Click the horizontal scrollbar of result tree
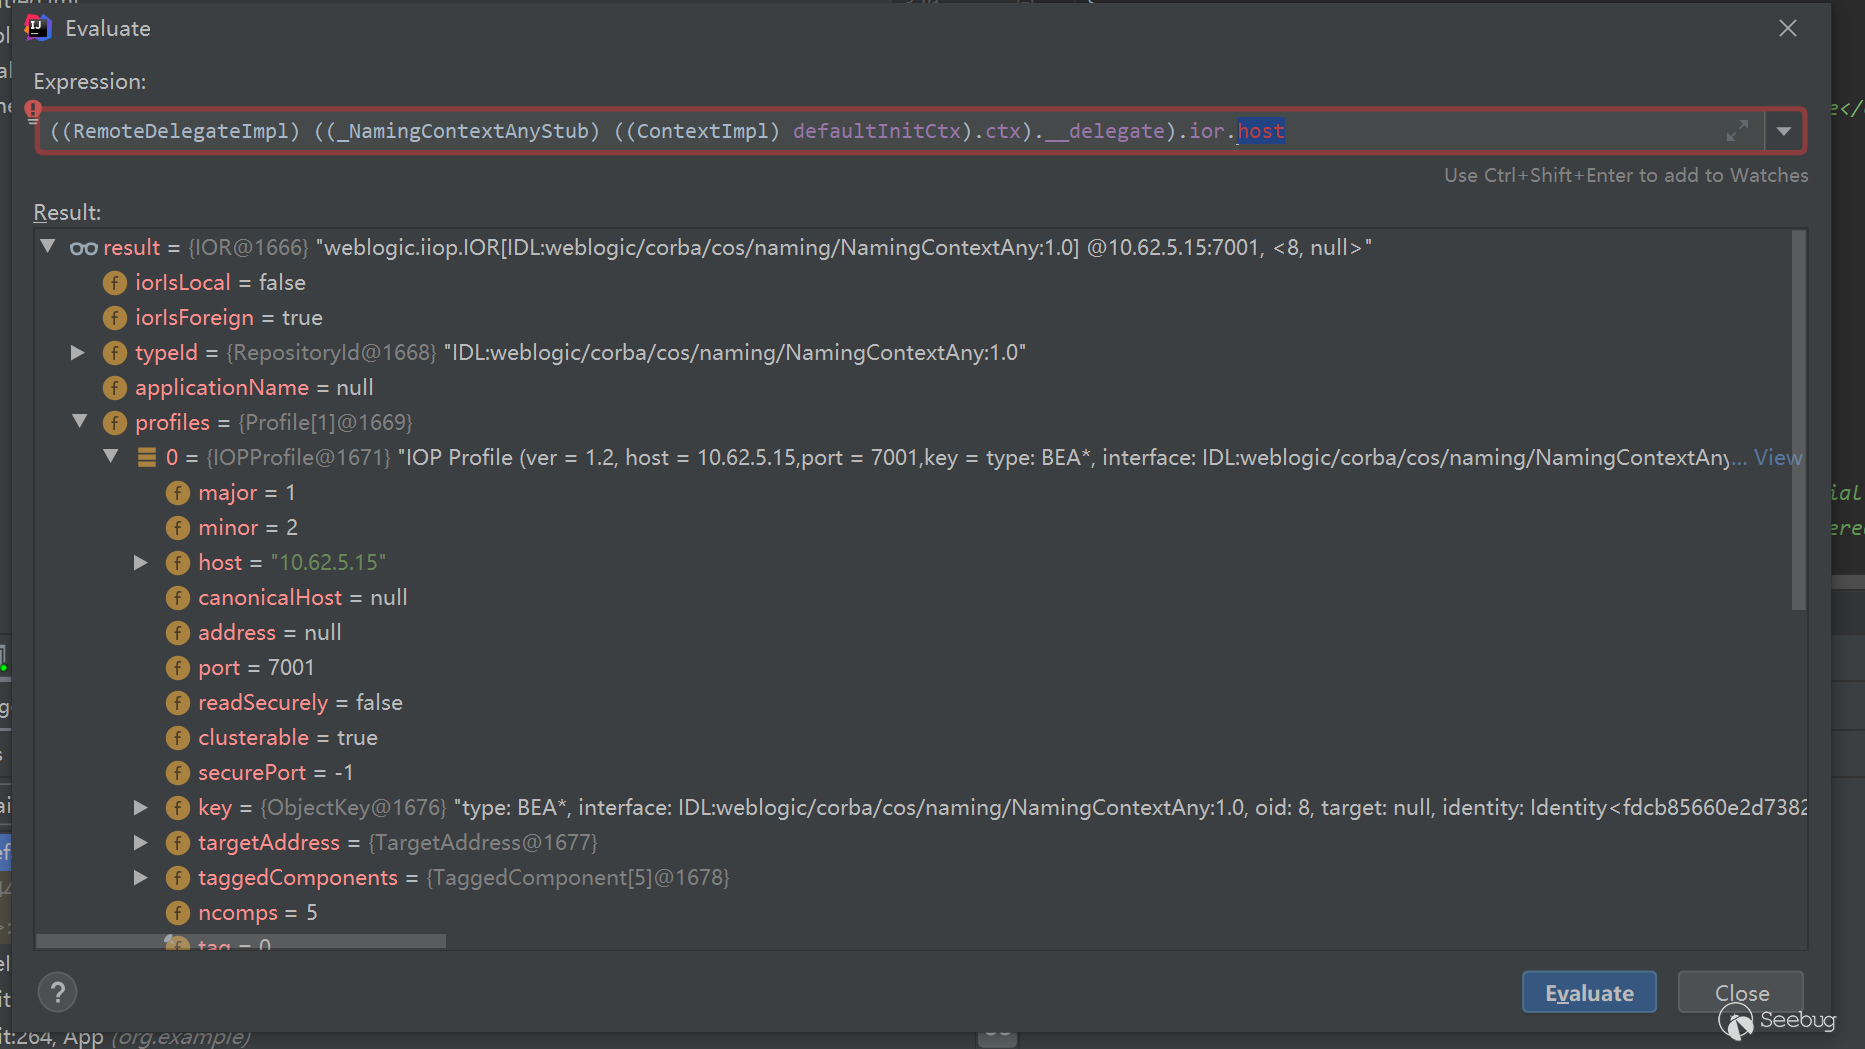Viewport: 1865px width, 1049px height. pos(241,941)
